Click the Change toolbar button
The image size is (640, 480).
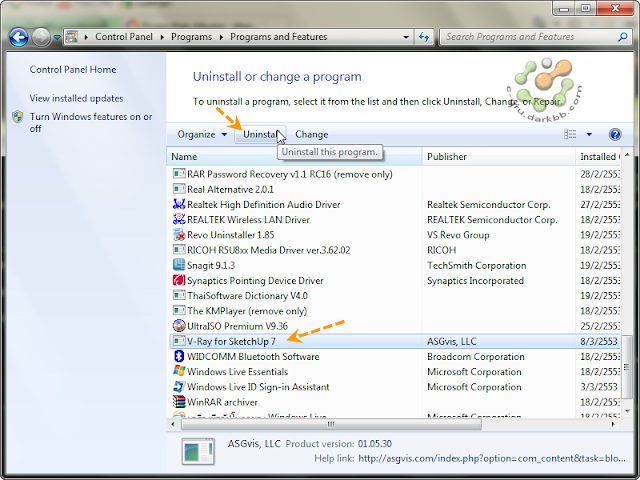click(311, 134)
